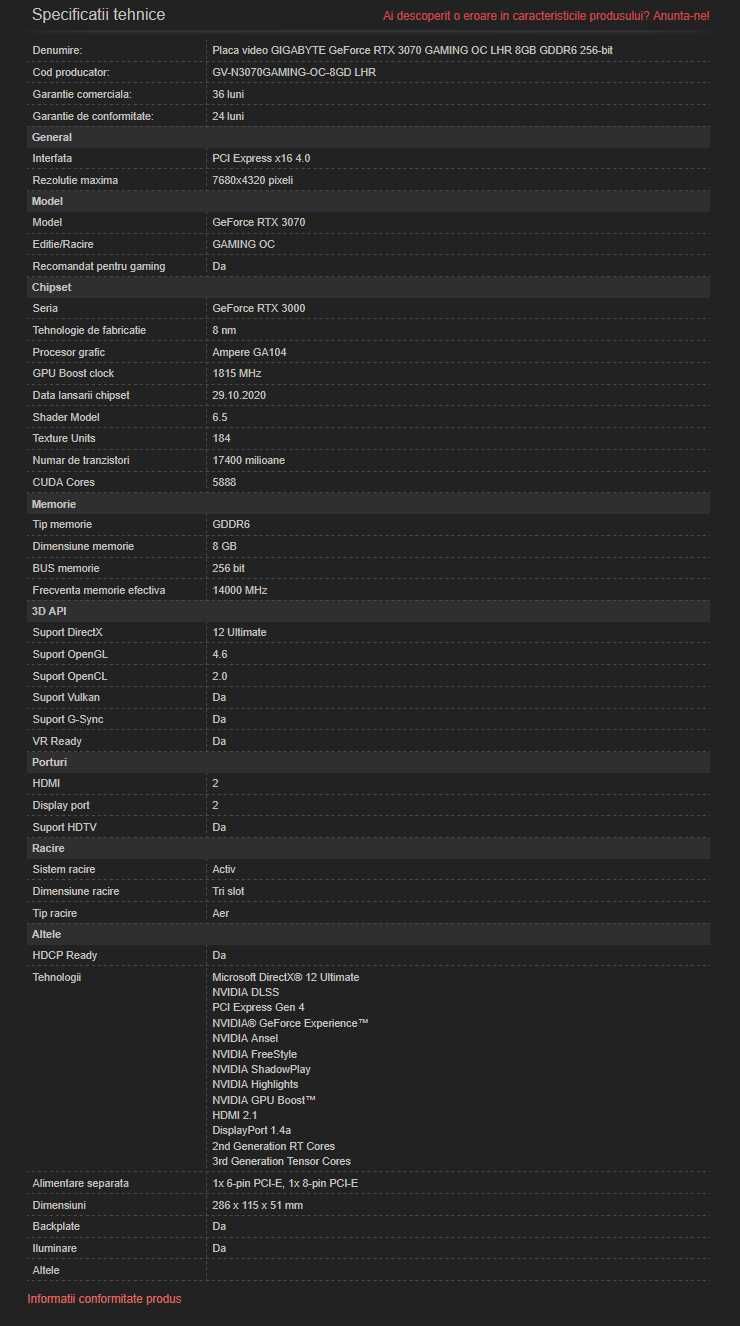Viewport: 740px width, 1326px height.
Task: Click the OpenGL support value '4.6'
Action: click(x=220, y=654)
